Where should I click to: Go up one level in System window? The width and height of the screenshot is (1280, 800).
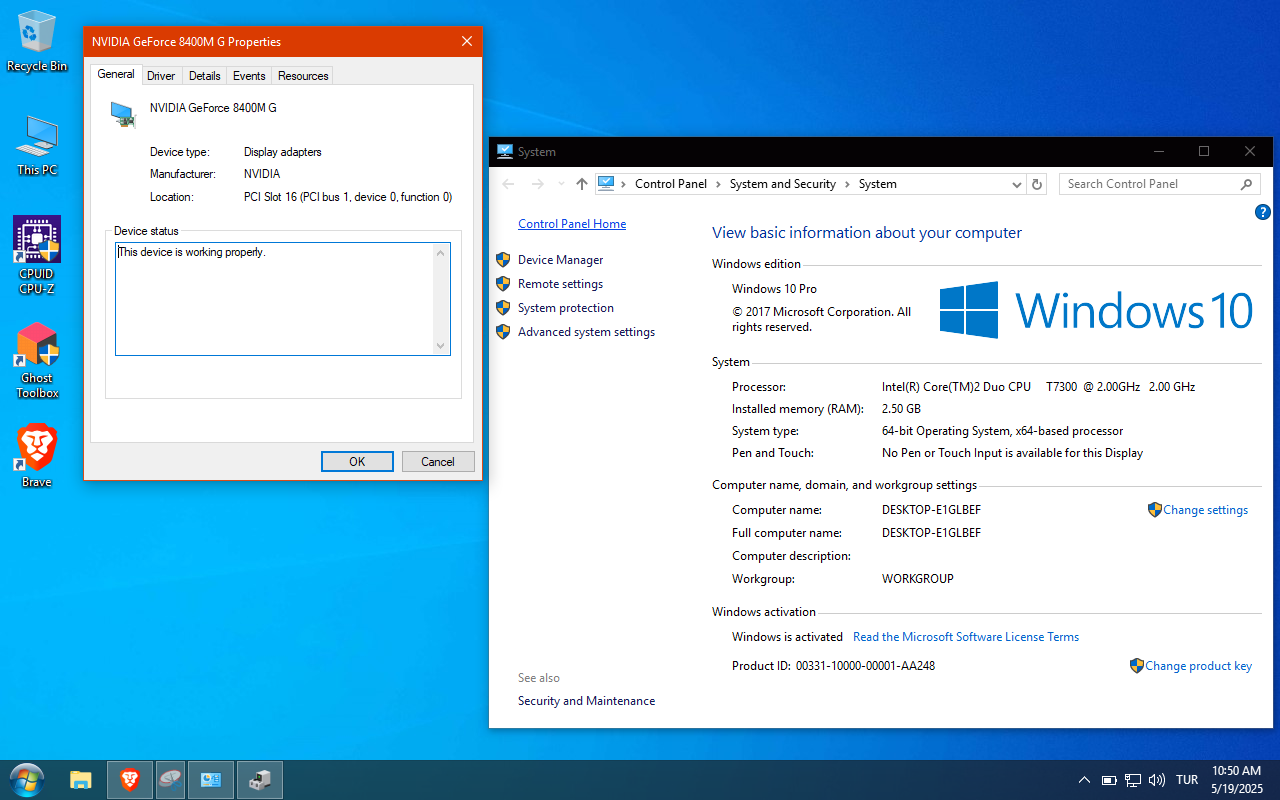pos(582,184)
